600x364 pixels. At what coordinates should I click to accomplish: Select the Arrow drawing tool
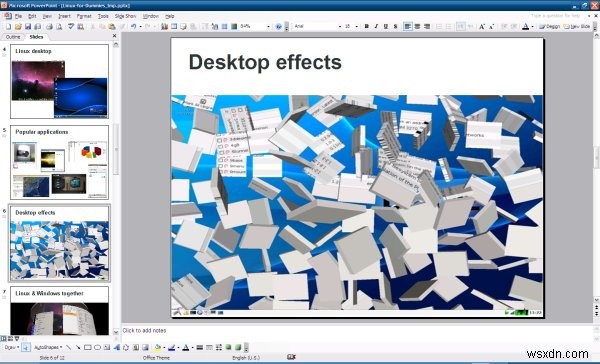point(78,347)
